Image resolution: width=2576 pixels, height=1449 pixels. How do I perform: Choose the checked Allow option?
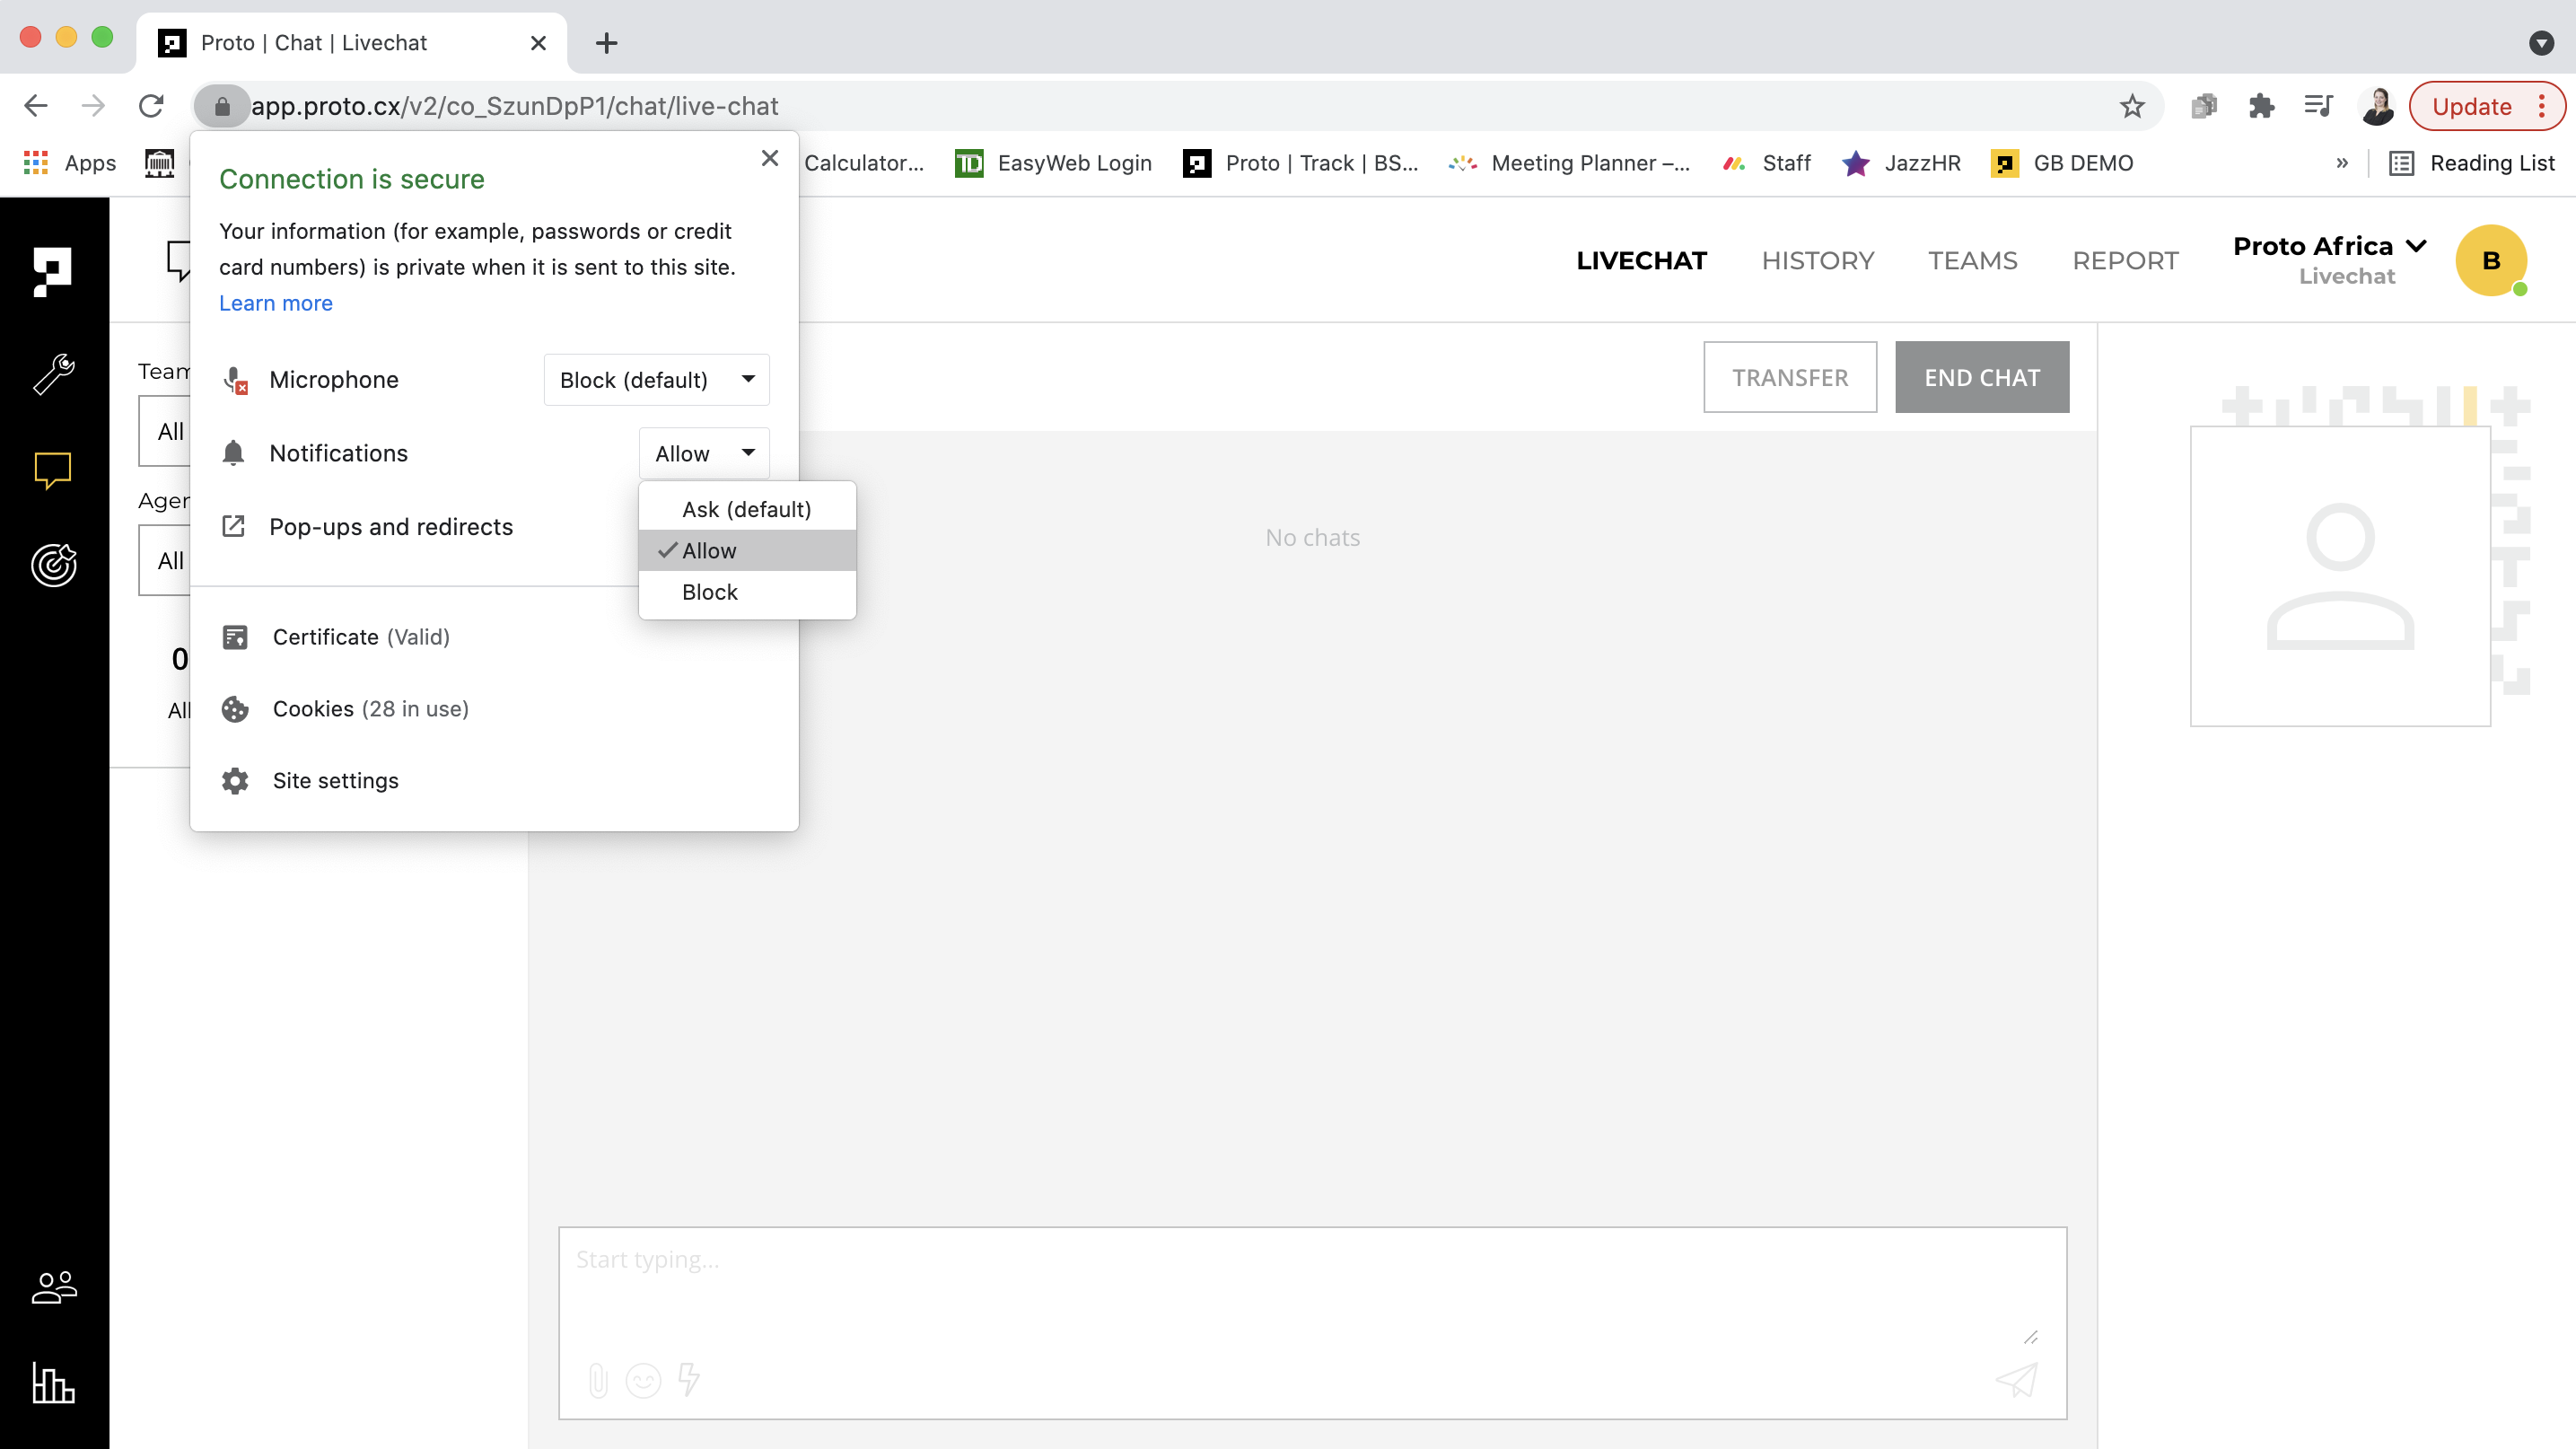(709, 551)
